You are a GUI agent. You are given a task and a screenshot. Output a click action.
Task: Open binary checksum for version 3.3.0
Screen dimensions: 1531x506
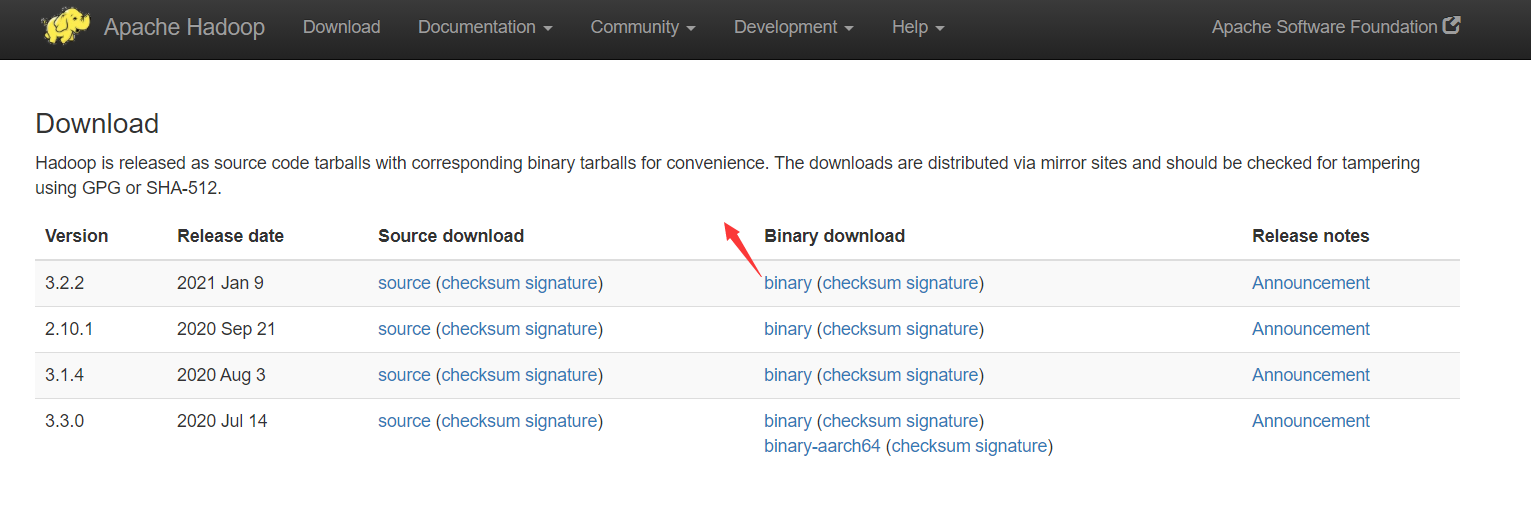[862, 421]
